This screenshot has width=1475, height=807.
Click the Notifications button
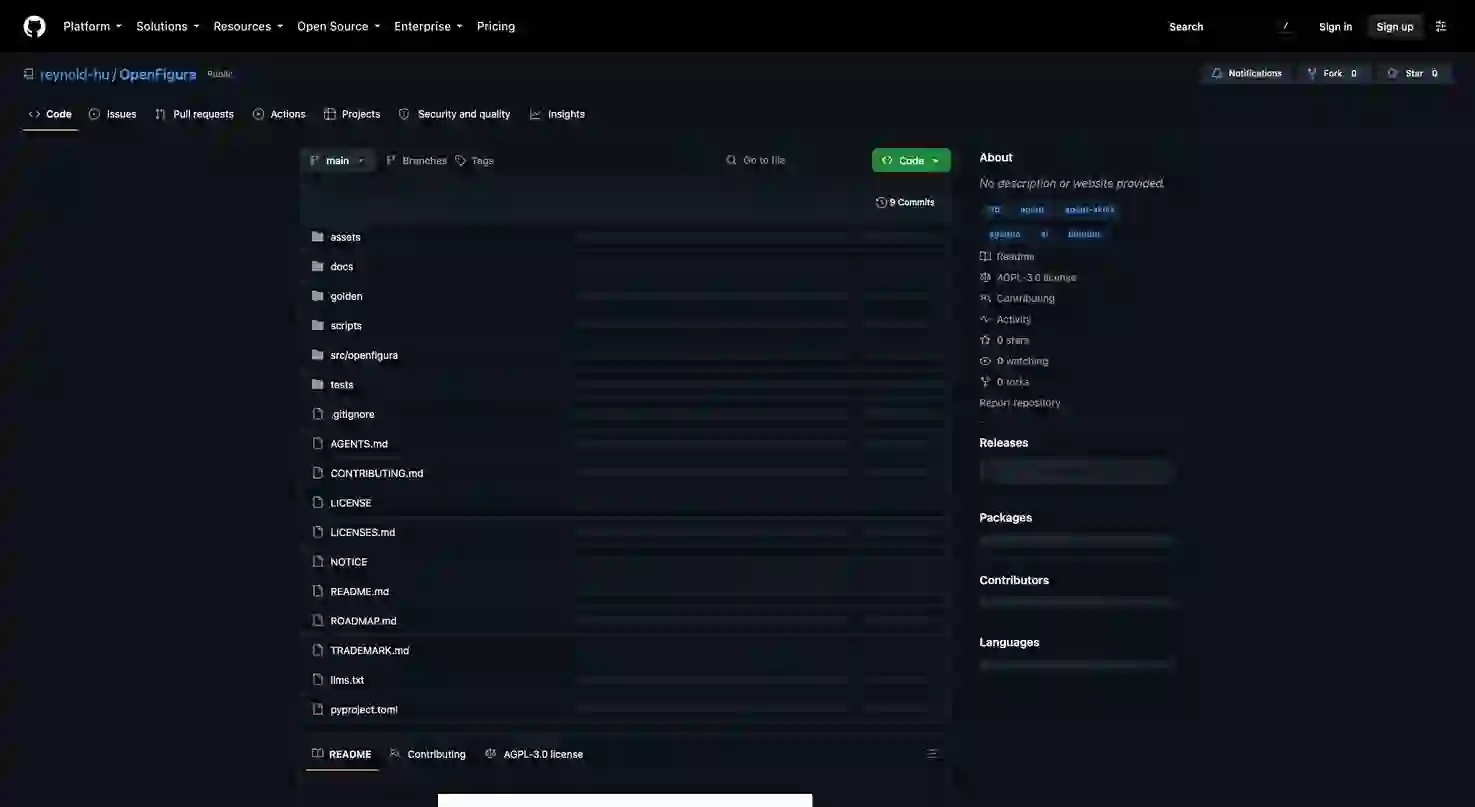tap(1246, 74)
